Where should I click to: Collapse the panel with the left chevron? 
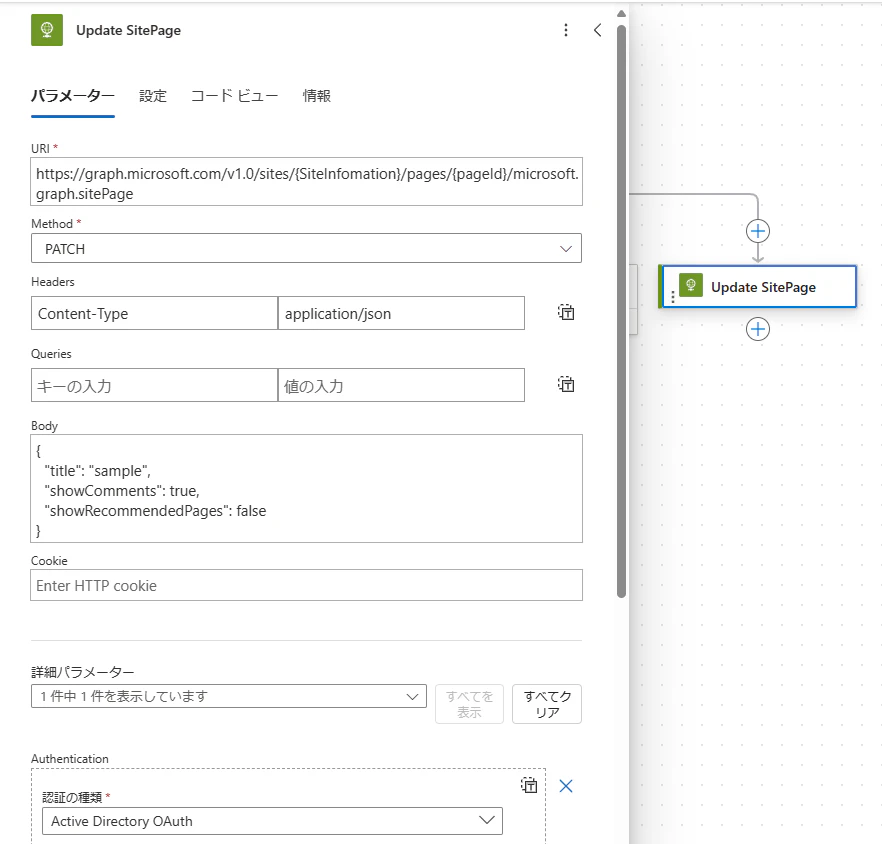pos(597,30)
